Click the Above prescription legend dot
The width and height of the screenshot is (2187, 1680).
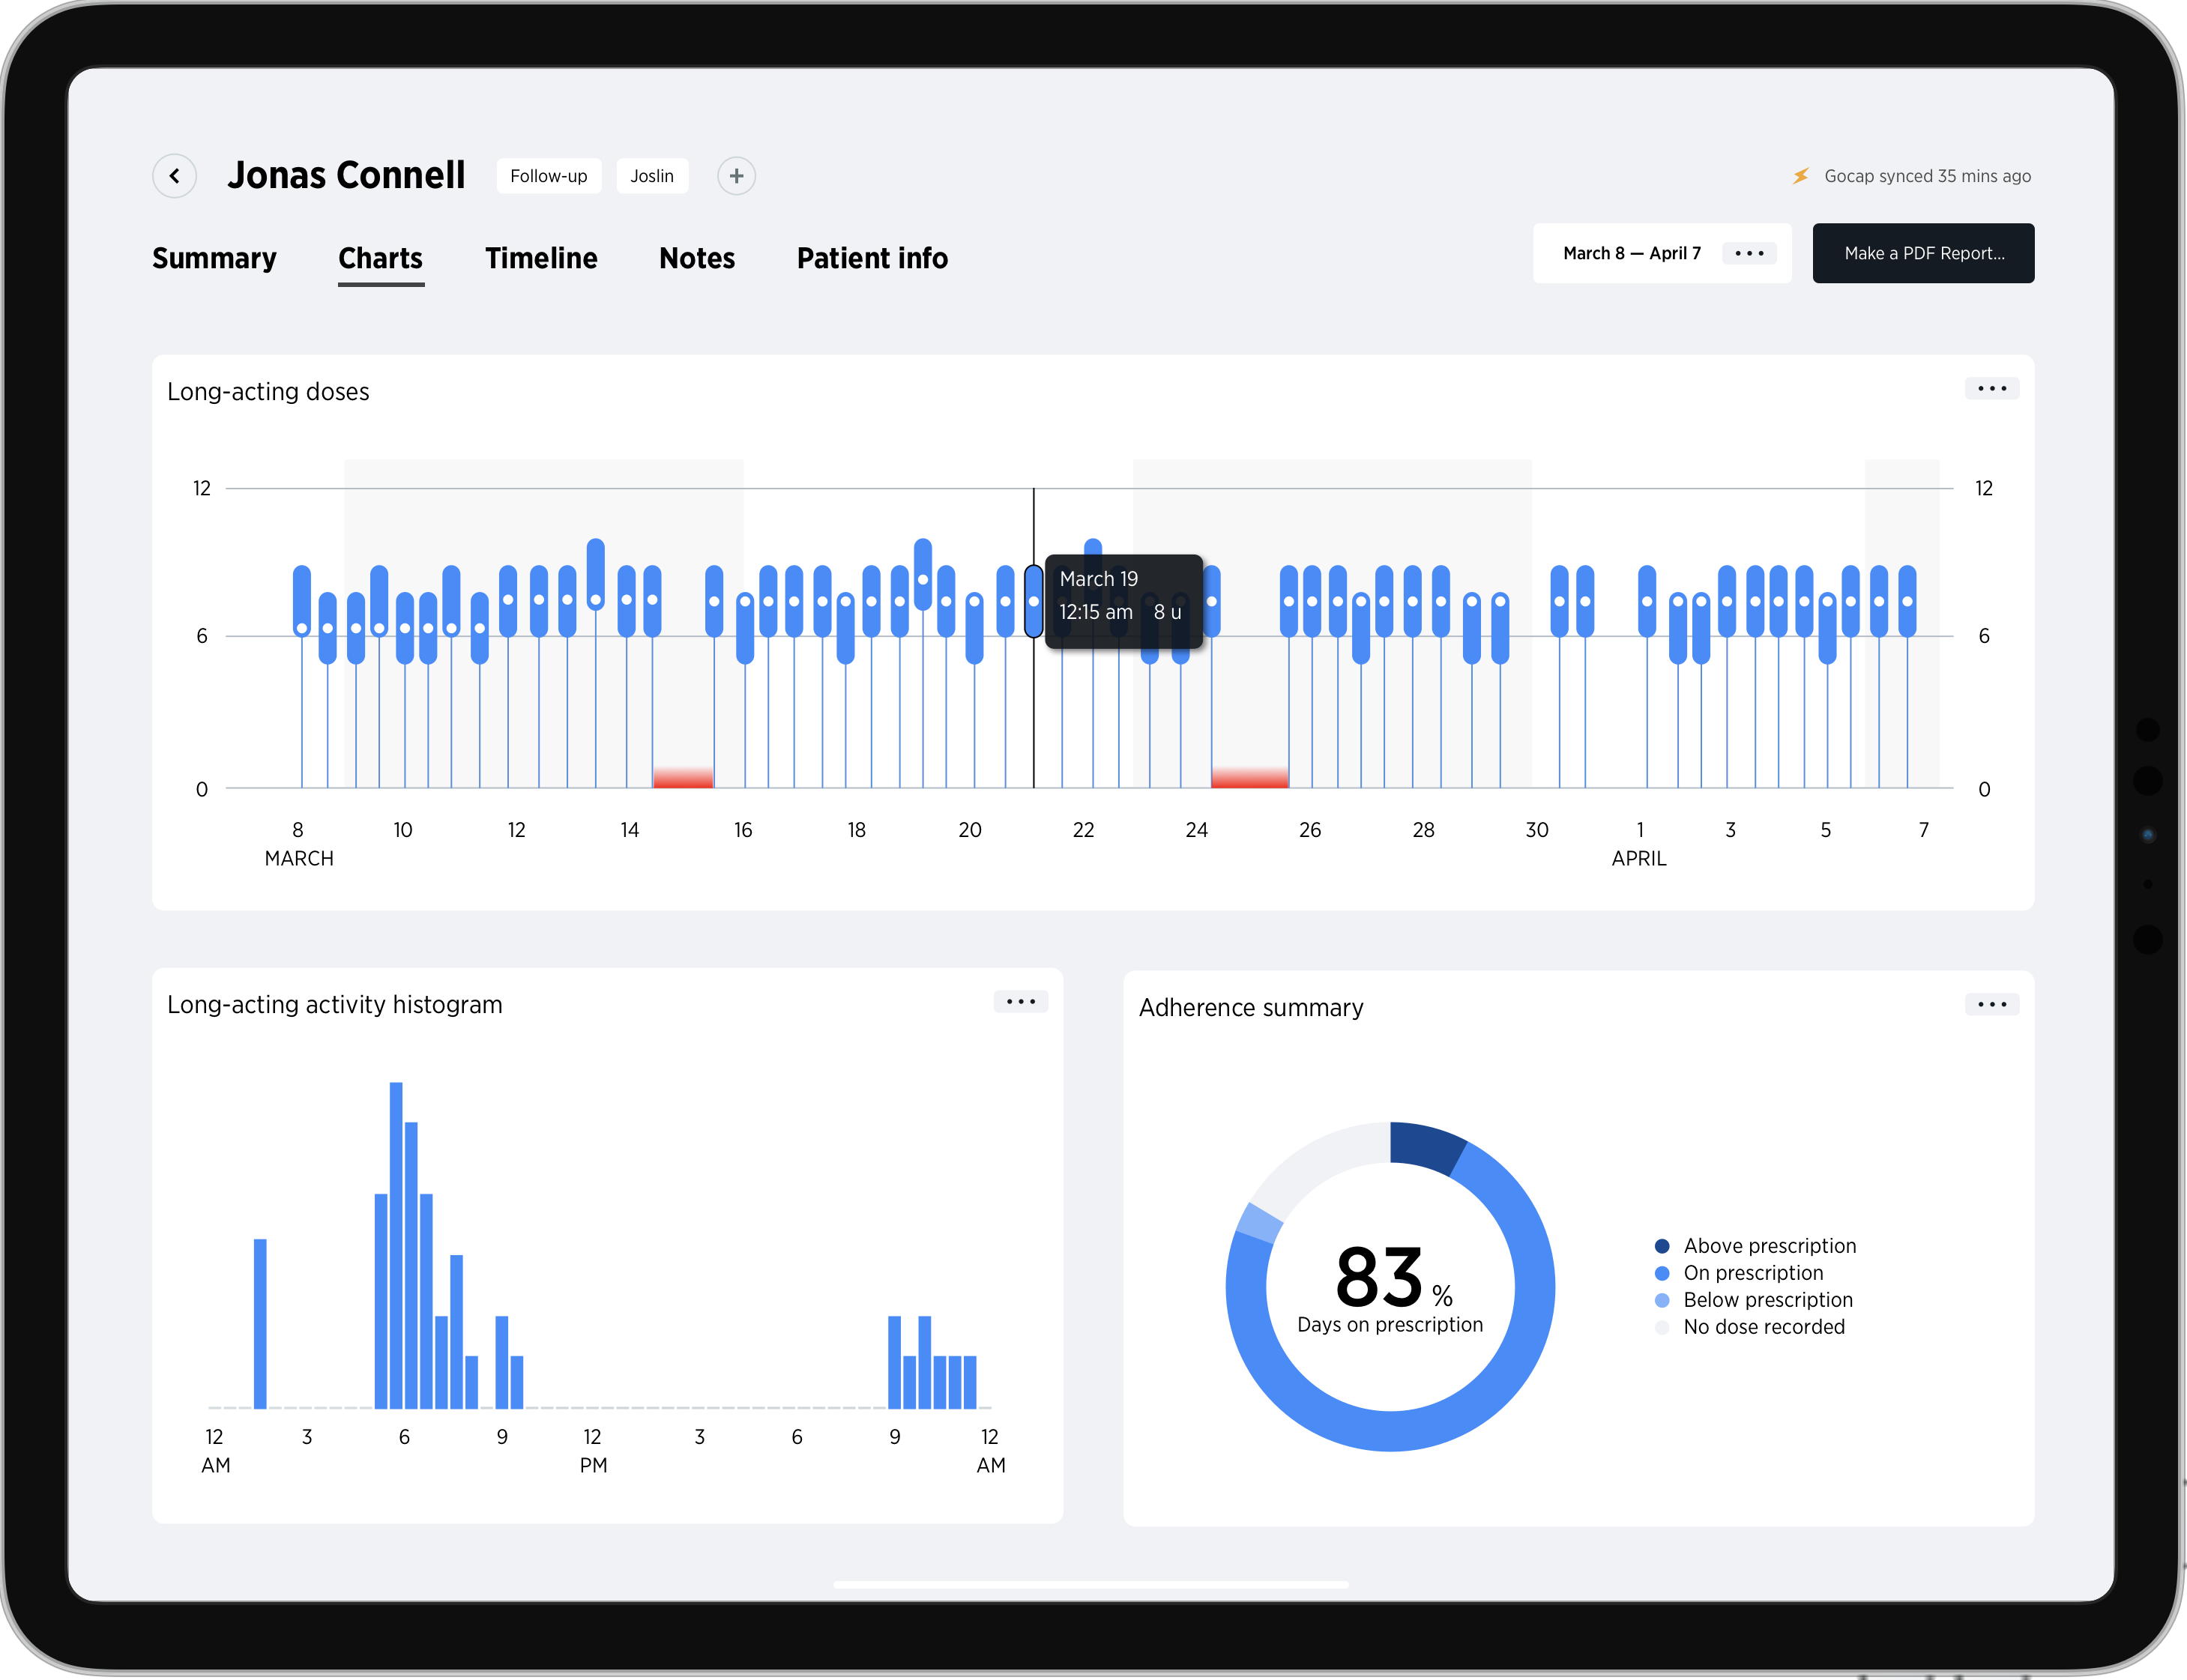[x=1662, y=1246]
